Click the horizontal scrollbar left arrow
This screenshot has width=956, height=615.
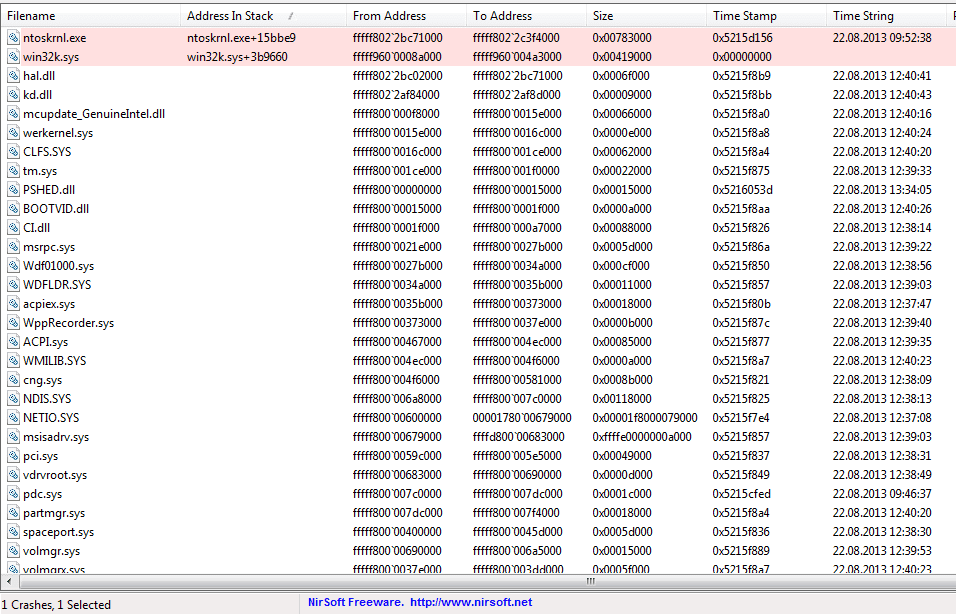[x=9, y=581]
